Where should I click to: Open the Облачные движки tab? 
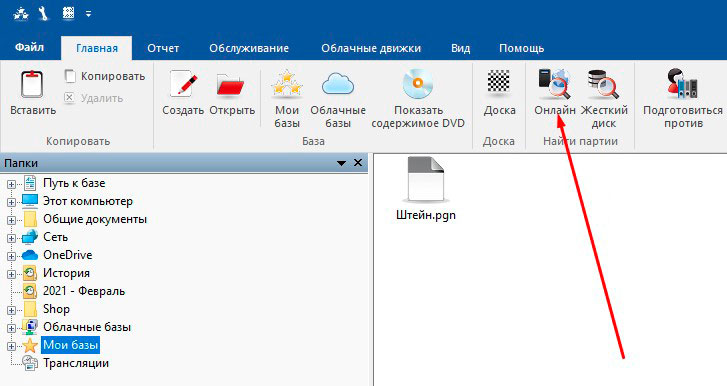371,48
